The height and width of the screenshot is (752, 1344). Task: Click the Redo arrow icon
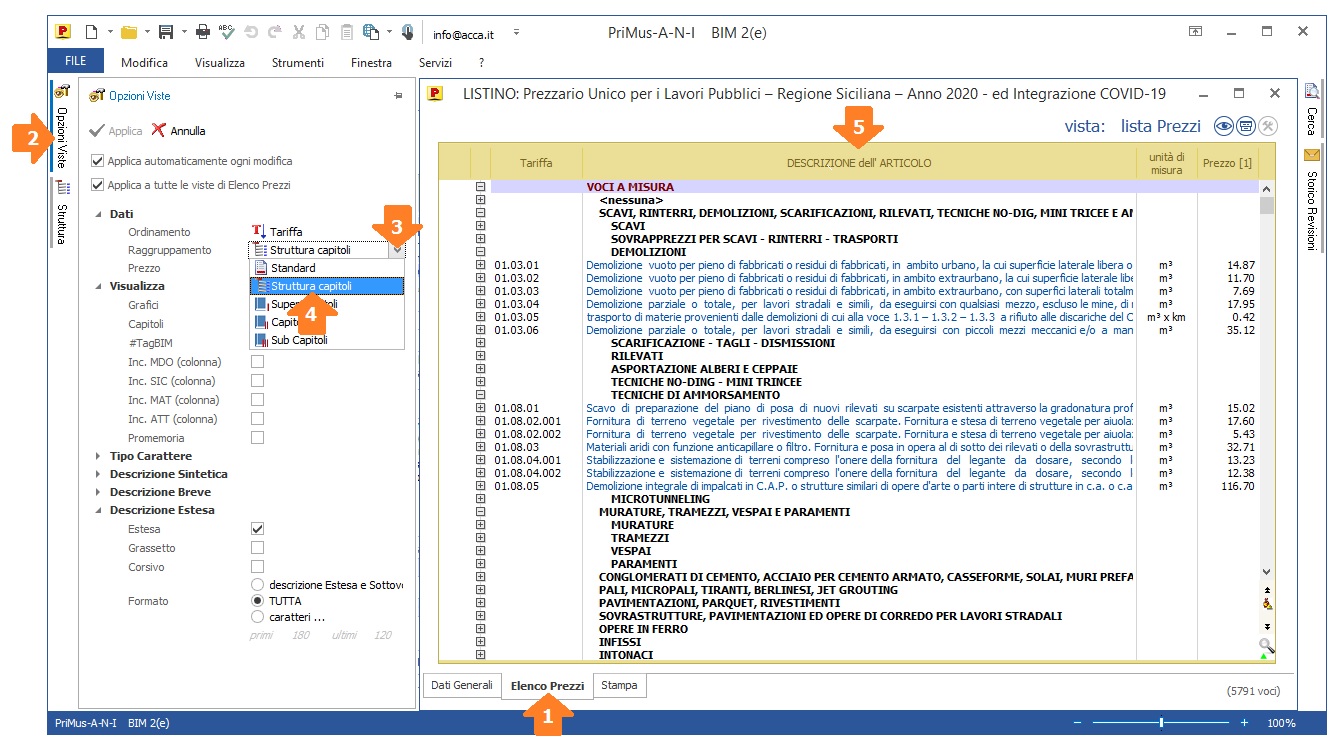[x=274, y=32]
